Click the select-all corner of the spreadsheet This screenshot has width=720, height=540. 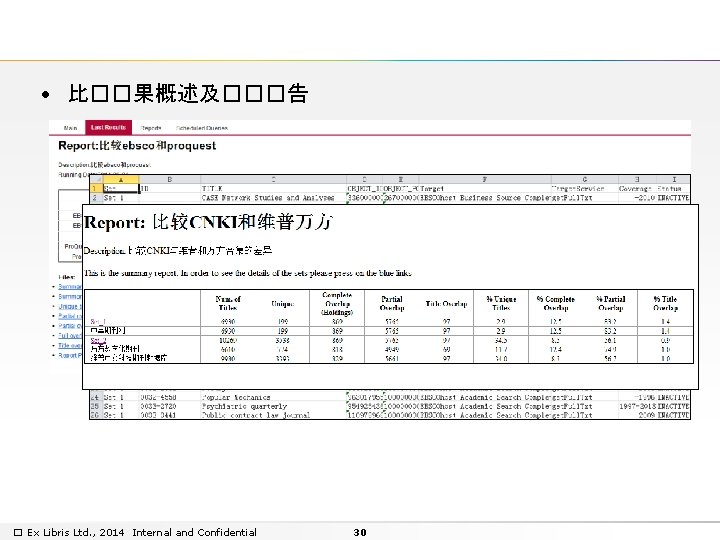(x=96, y=180)
